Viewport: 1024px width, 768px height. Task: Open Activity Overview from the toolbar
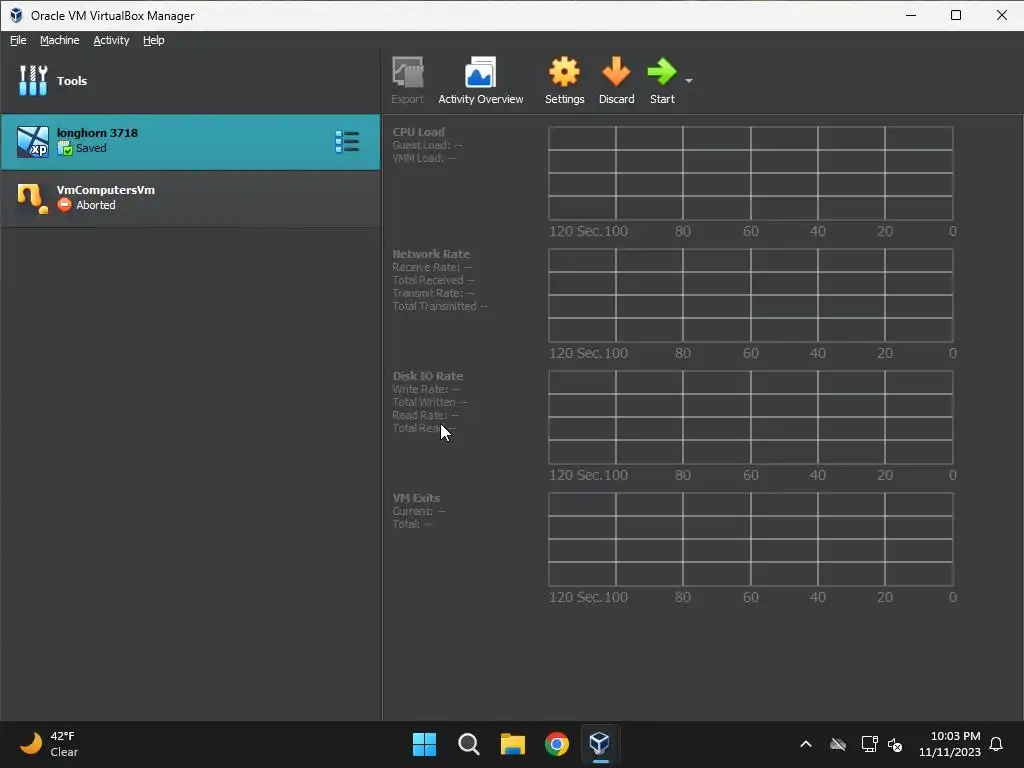click(481, 80)
